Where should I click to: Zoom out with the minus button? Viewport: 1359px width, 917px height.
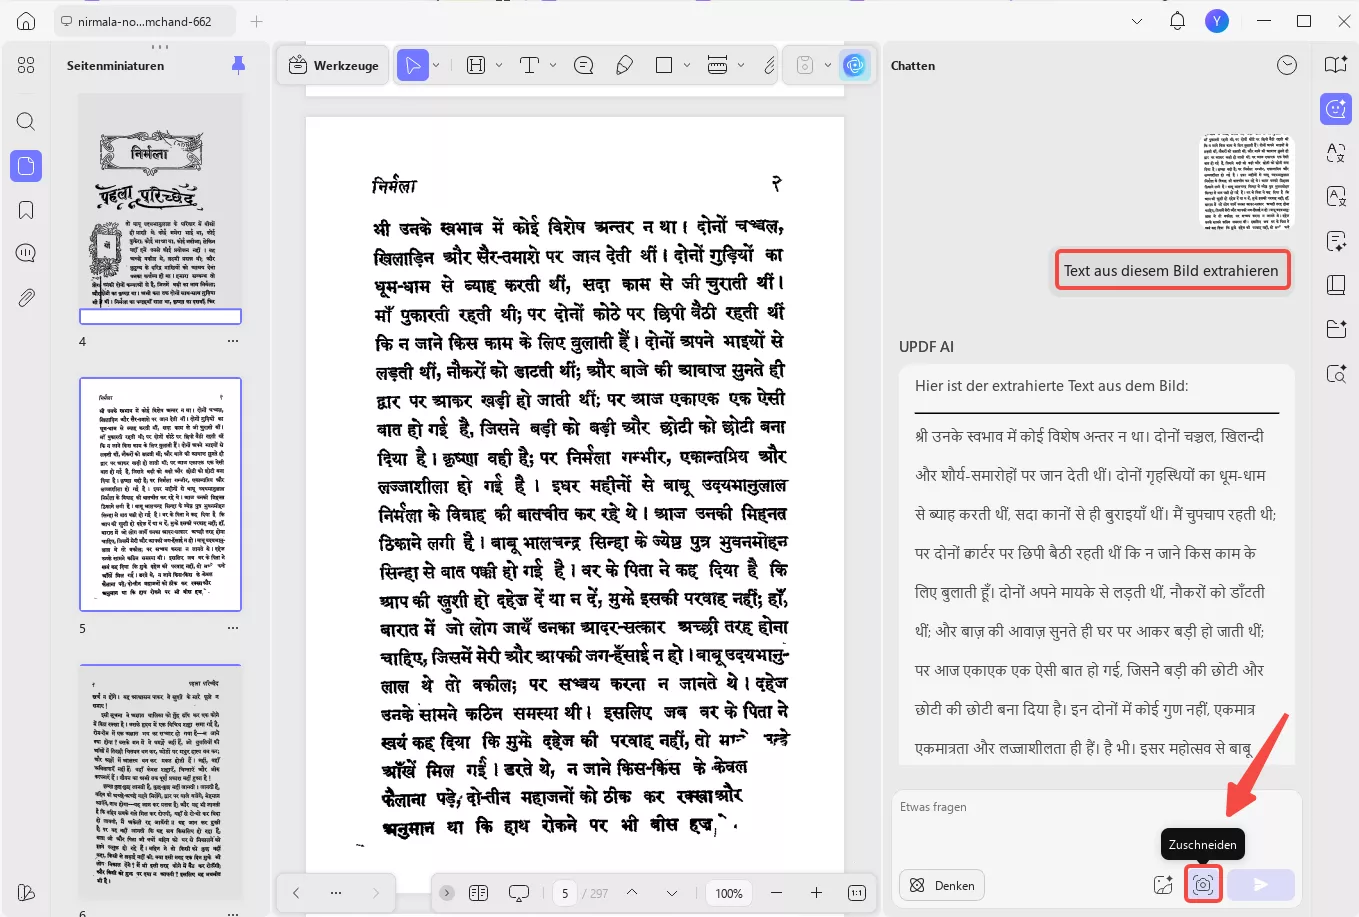(x=776, y=893)
